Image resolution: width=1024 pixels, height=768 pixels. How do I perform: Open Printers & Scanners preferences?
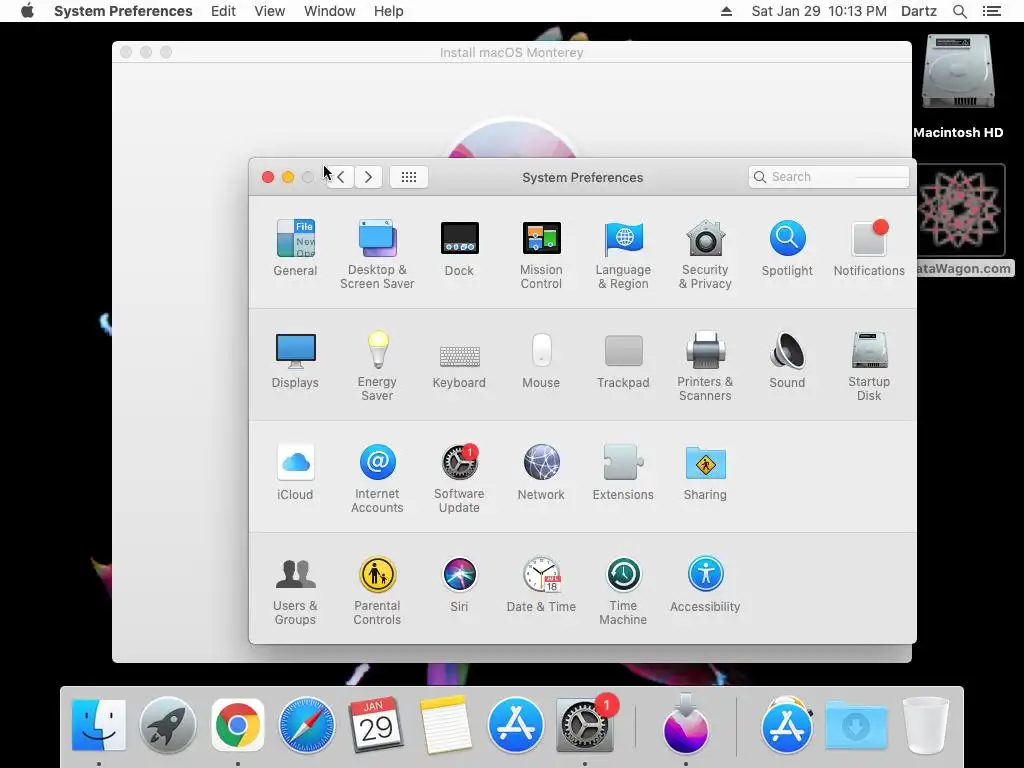pos(705,366)
